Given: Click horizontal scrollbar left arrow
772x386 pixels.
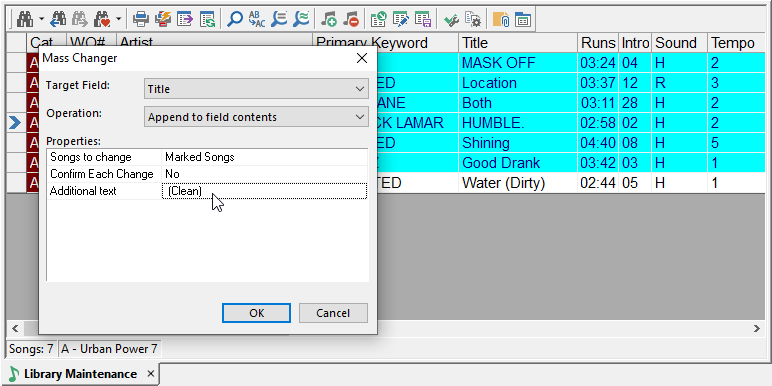Looking at the screenshot, I should [15, 328].
